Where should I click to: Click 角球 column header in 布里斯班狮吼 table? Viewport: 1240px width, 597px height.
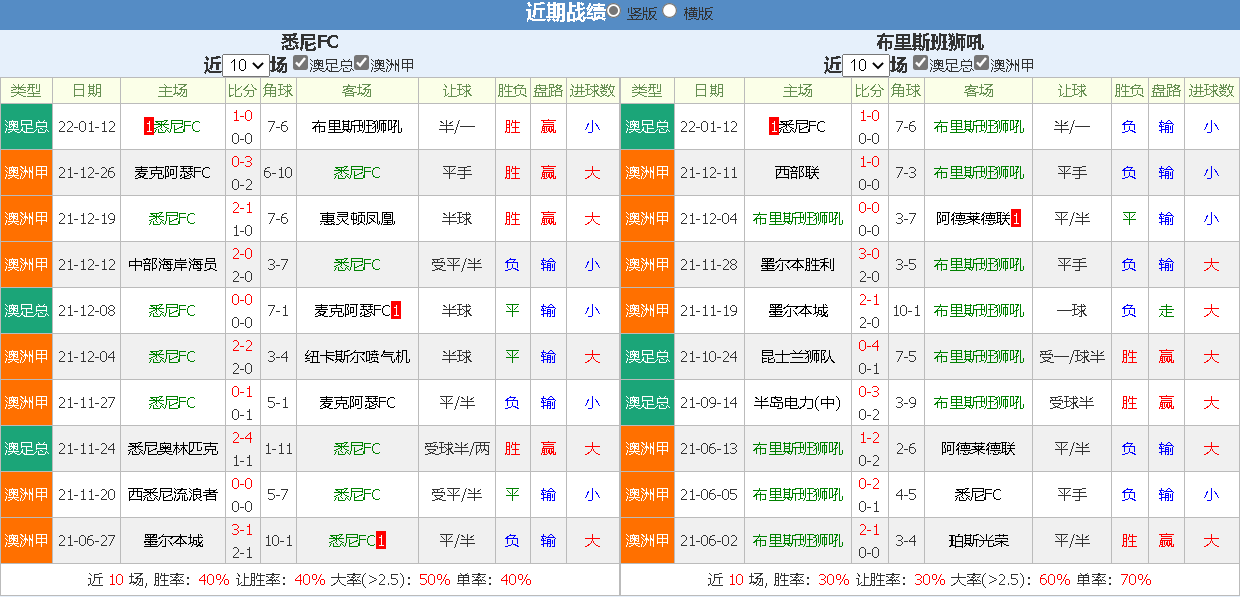pos(906,91)
